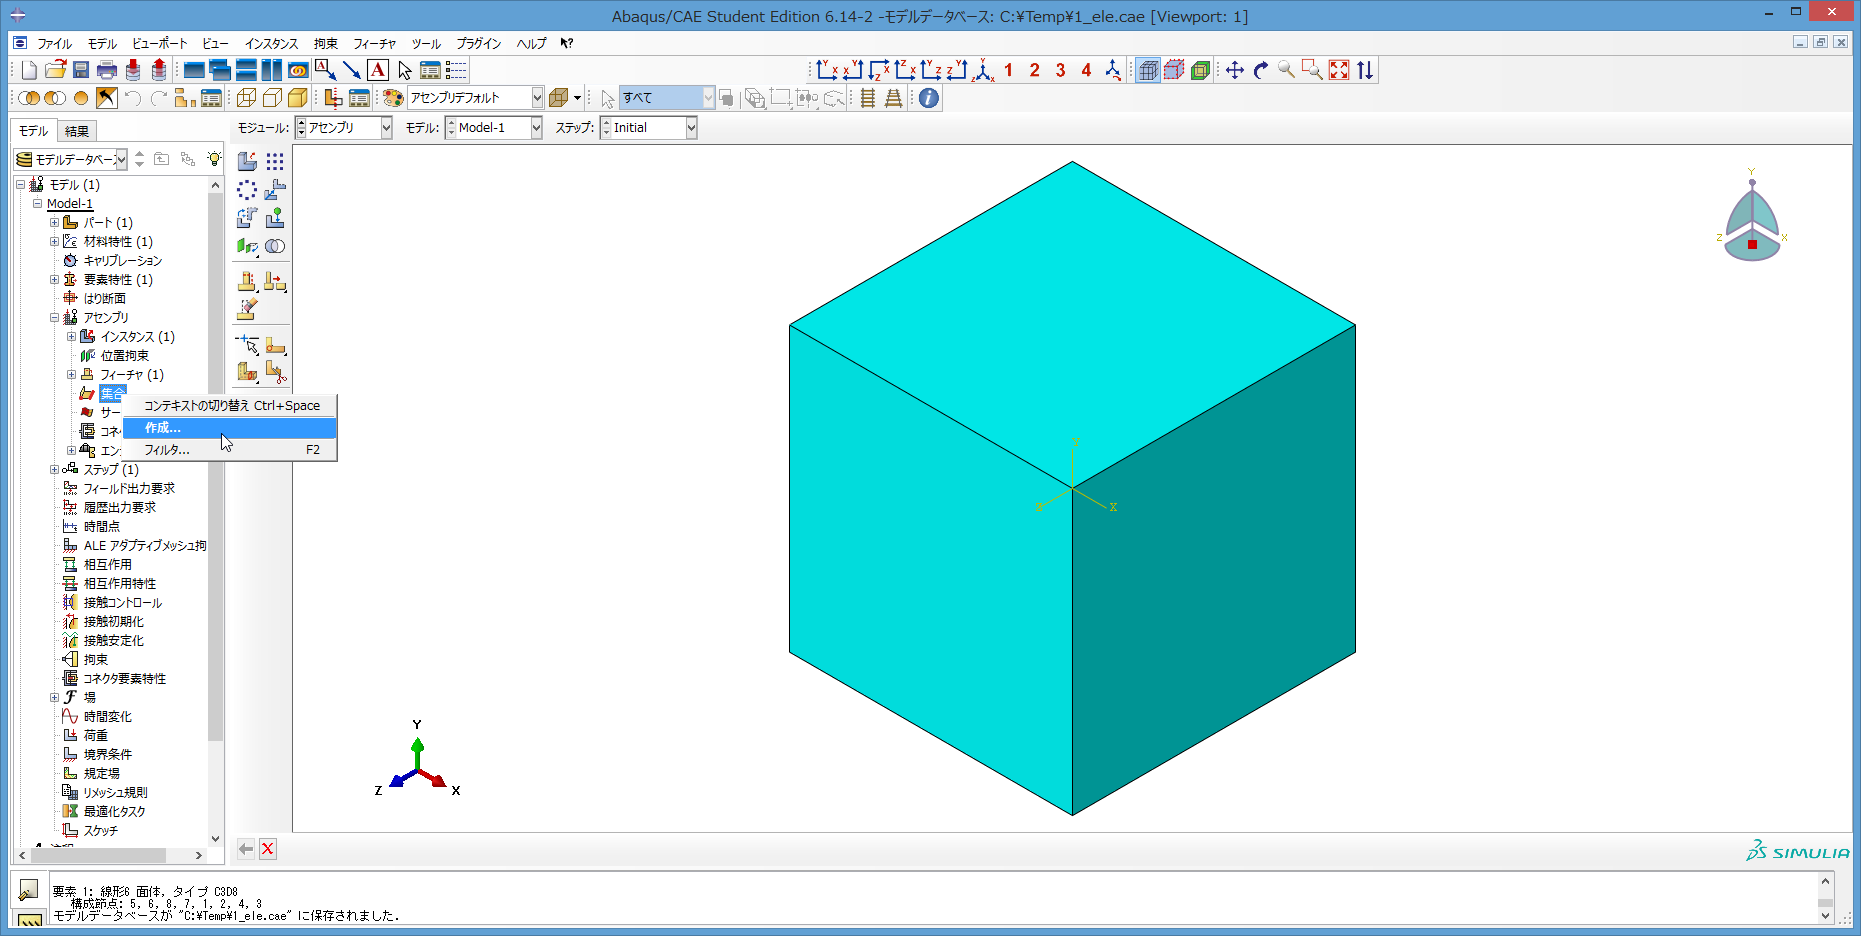The width and height of the screenshot is (1861, 936).
Task: Select the Rotate Instance tool
Action: point(247,217)
